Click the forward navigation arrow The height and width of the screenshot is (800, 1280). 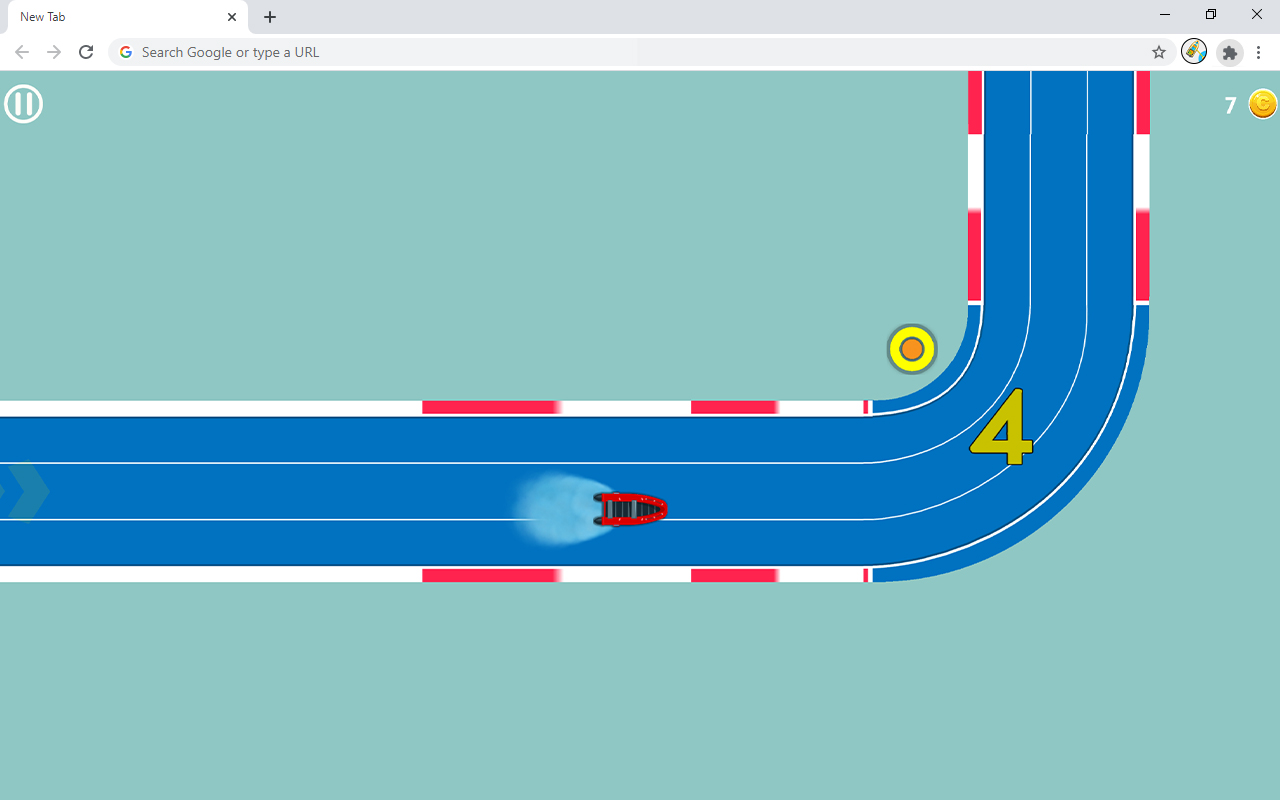coord(54,51)
